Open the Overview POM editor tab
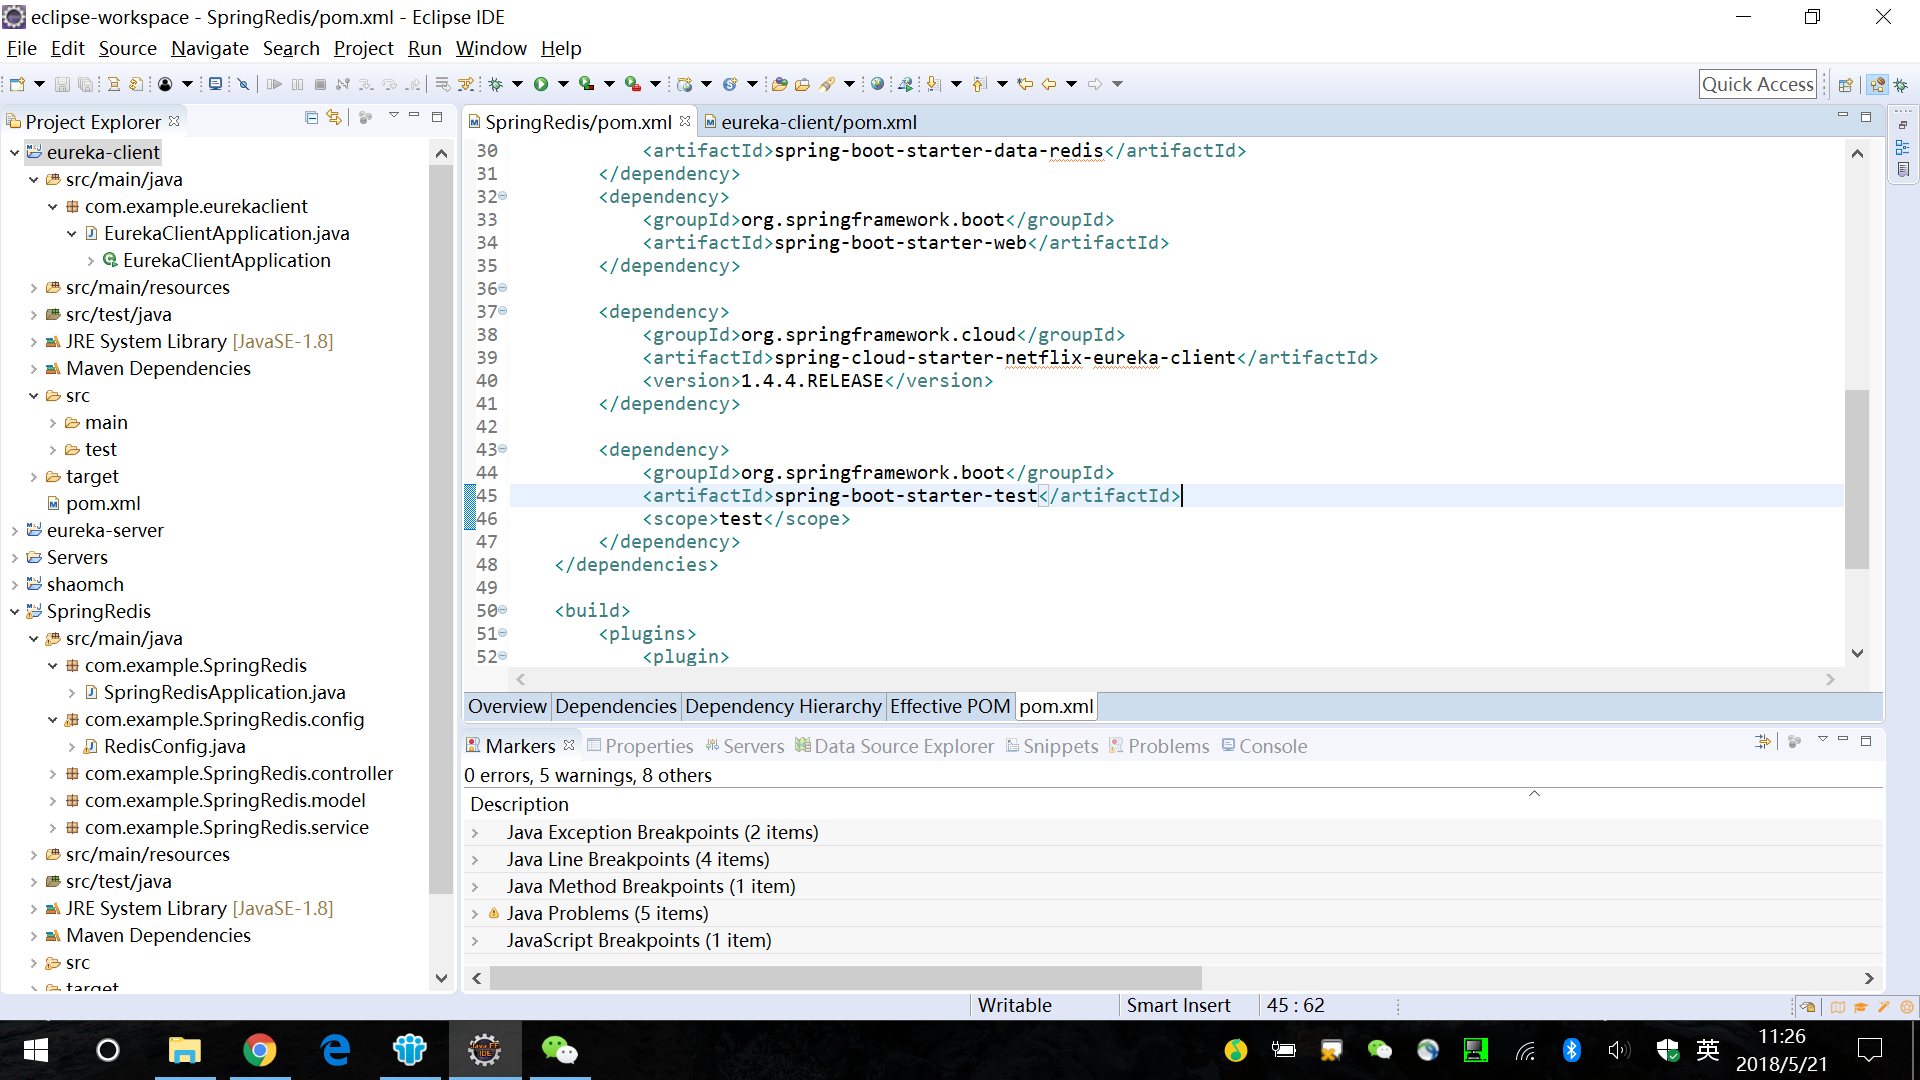Image resolution: width=1920 pixels, height=1080 pixels. [507, 706]
